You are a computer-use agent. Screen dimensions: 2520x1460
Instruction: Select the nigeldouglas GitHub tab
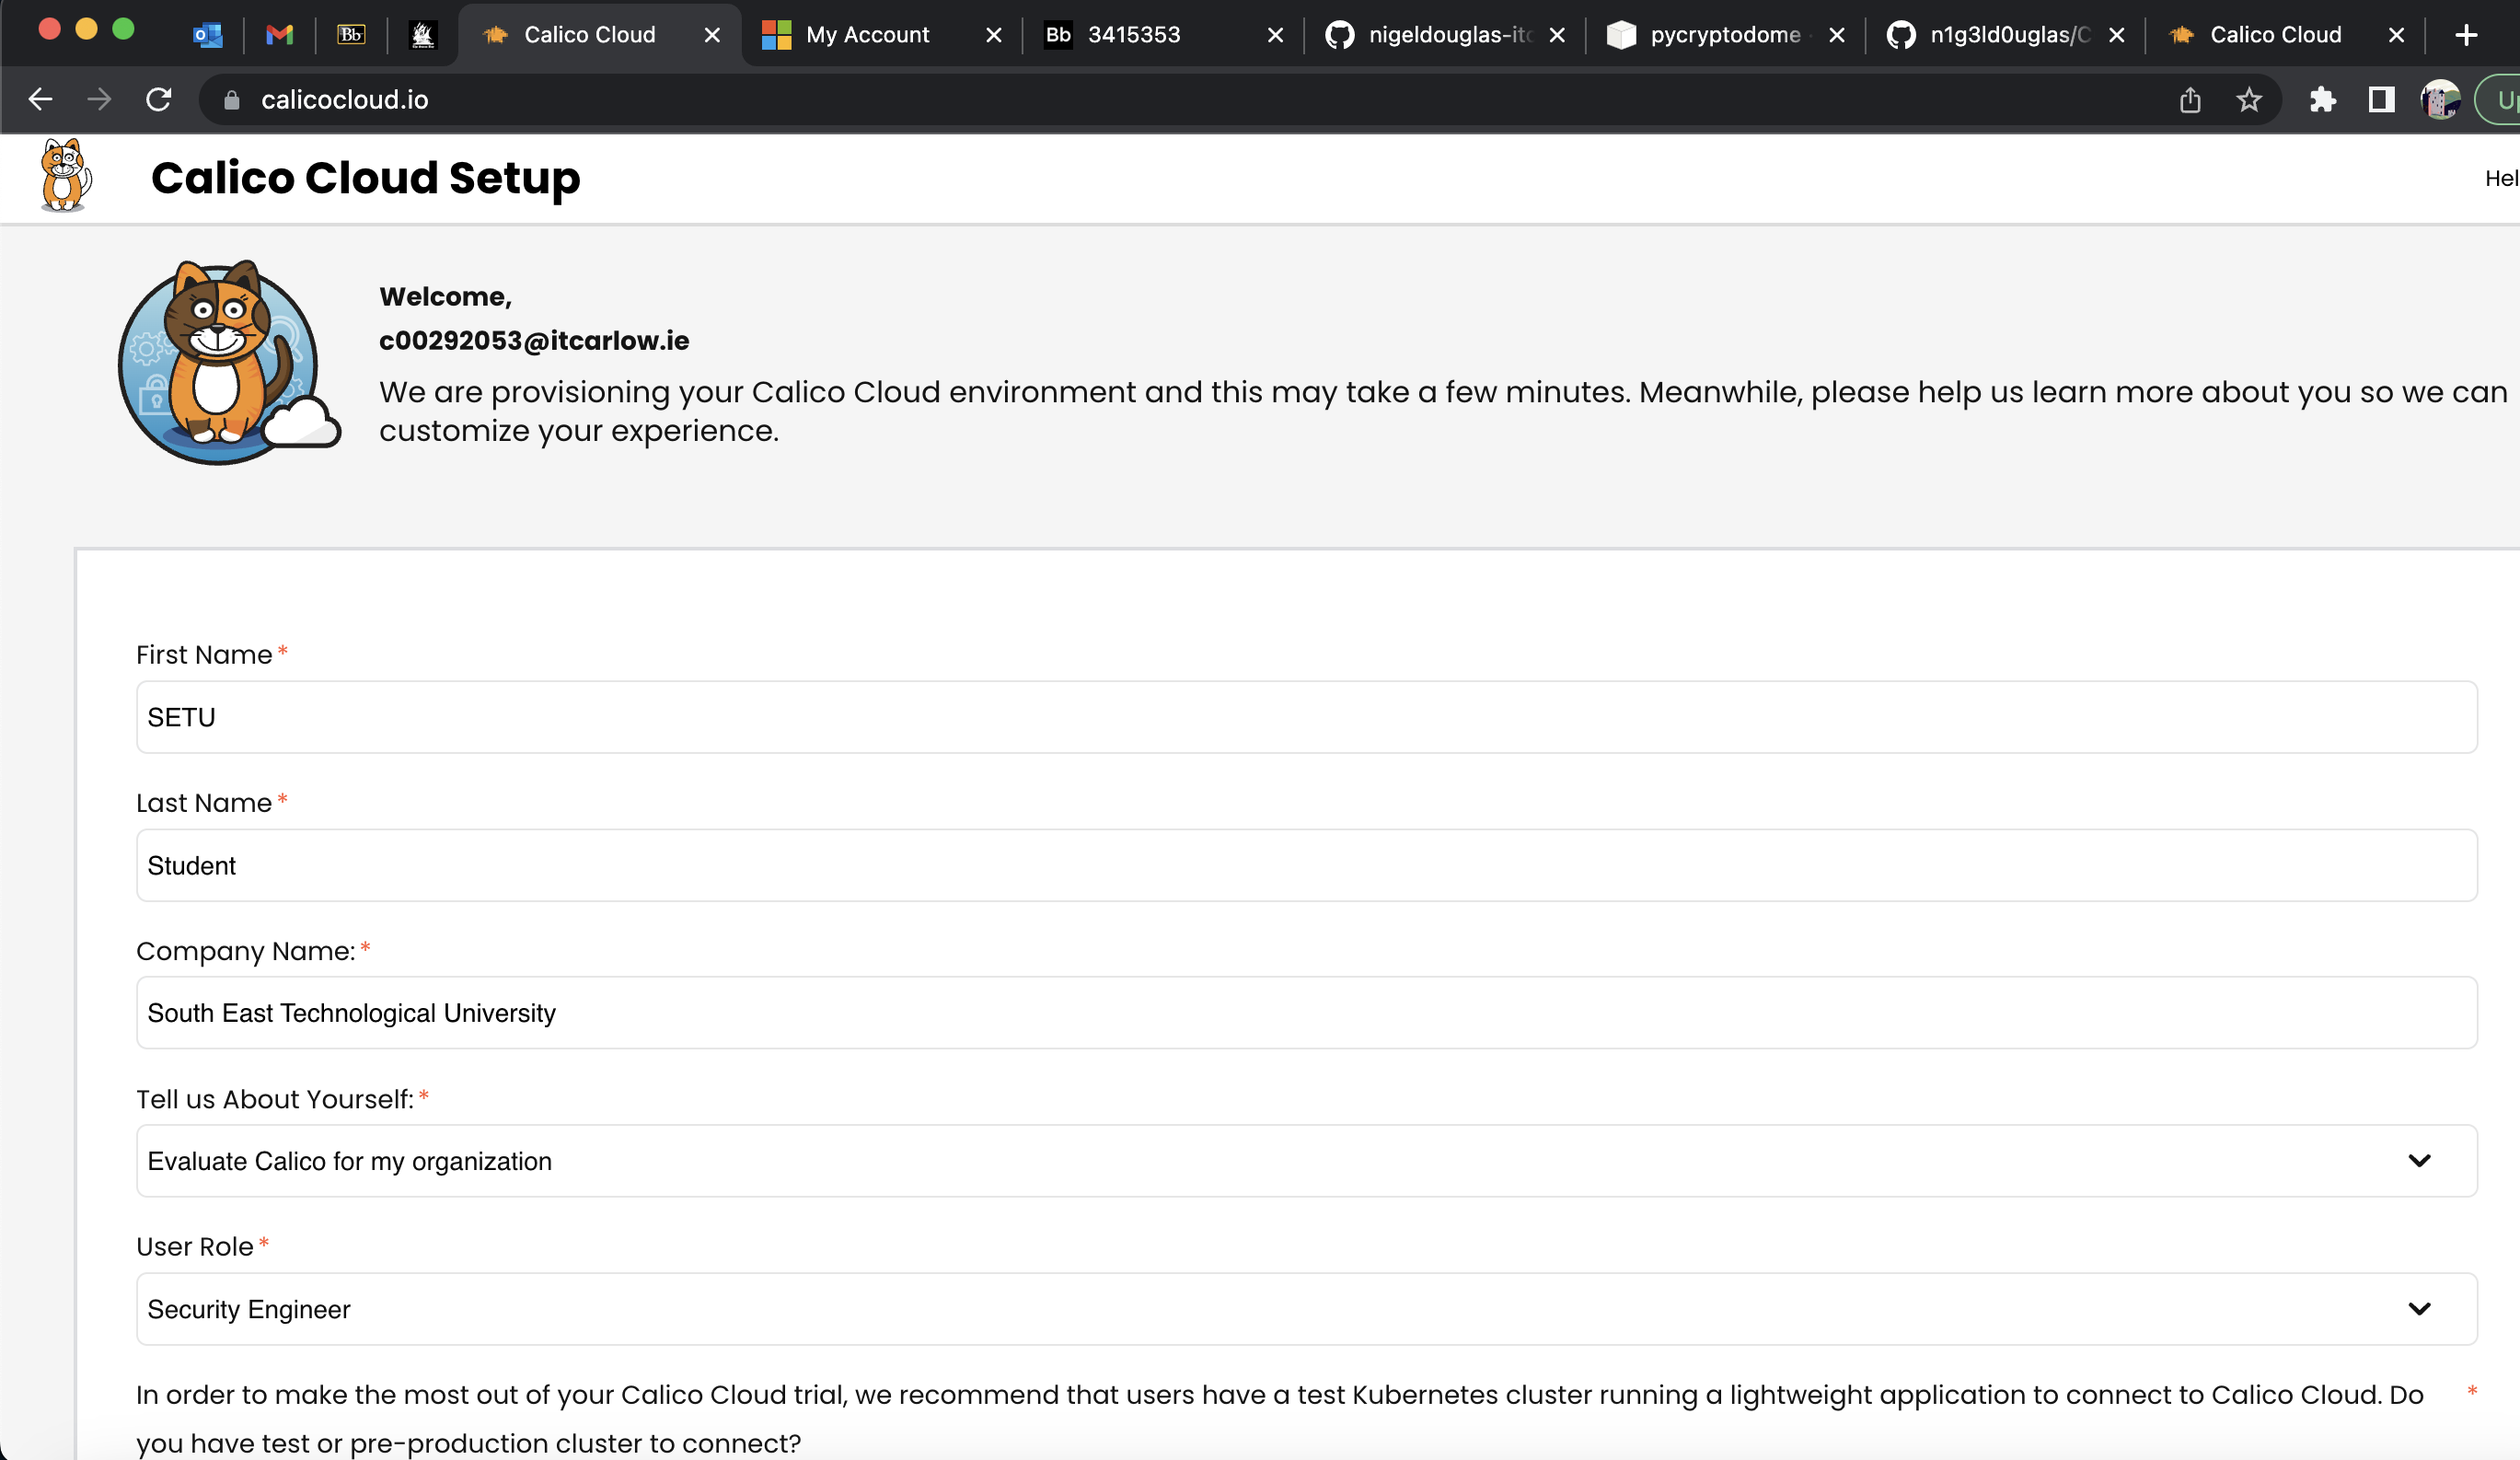(x=1430, y=33)
